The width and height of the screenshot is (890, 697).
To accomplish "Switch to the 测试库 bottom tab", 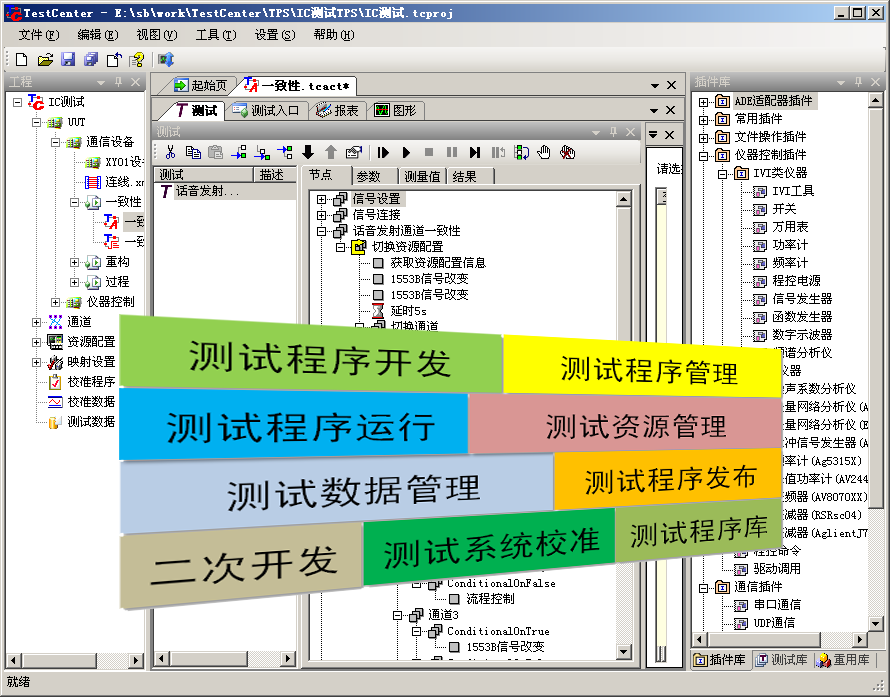I will tap(781, 660).
